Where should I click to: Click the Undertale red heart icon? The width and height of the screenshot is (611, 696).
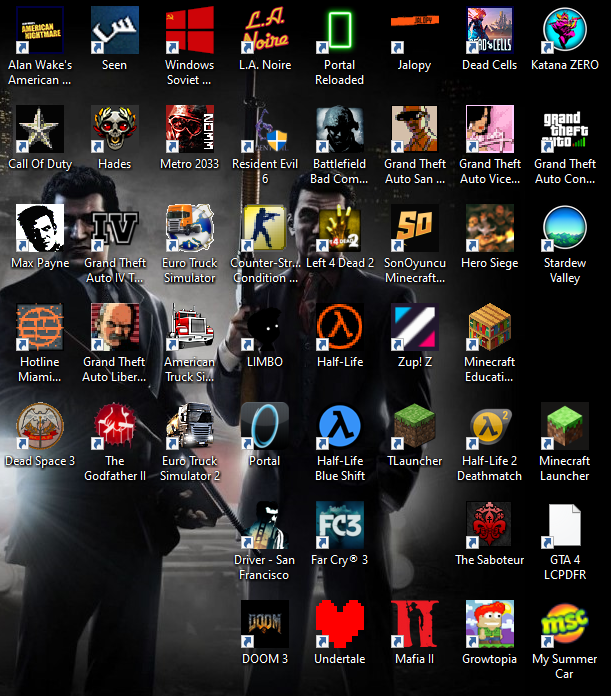click(339, 625)
